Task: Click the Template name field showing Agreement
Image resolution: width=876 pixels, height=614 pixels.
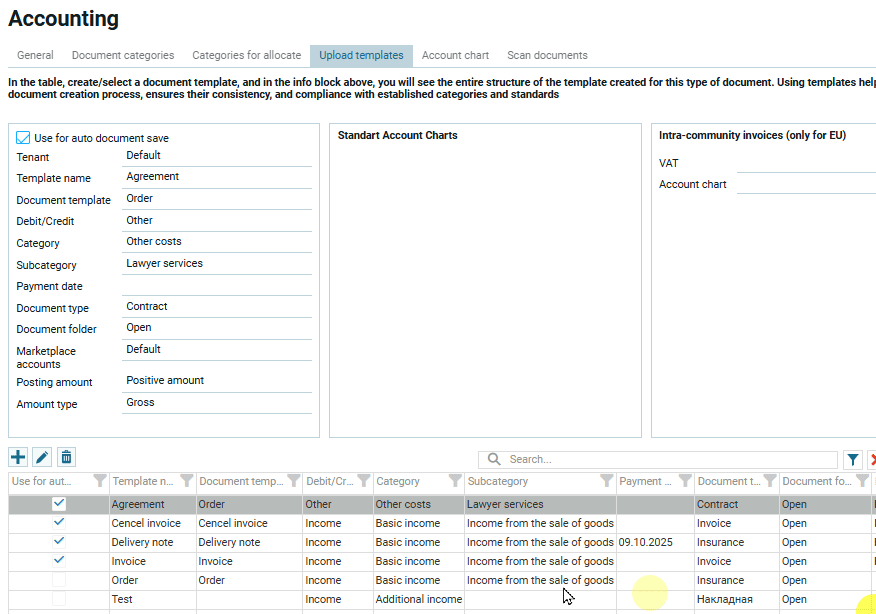Action: [217, 177]
